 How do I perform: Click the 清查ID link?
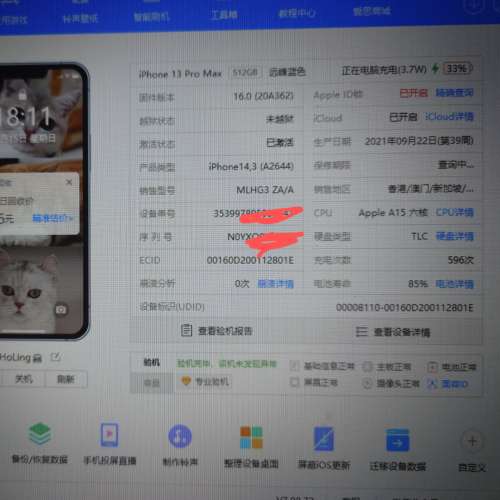pyautogui.click(x=455, y=384)
